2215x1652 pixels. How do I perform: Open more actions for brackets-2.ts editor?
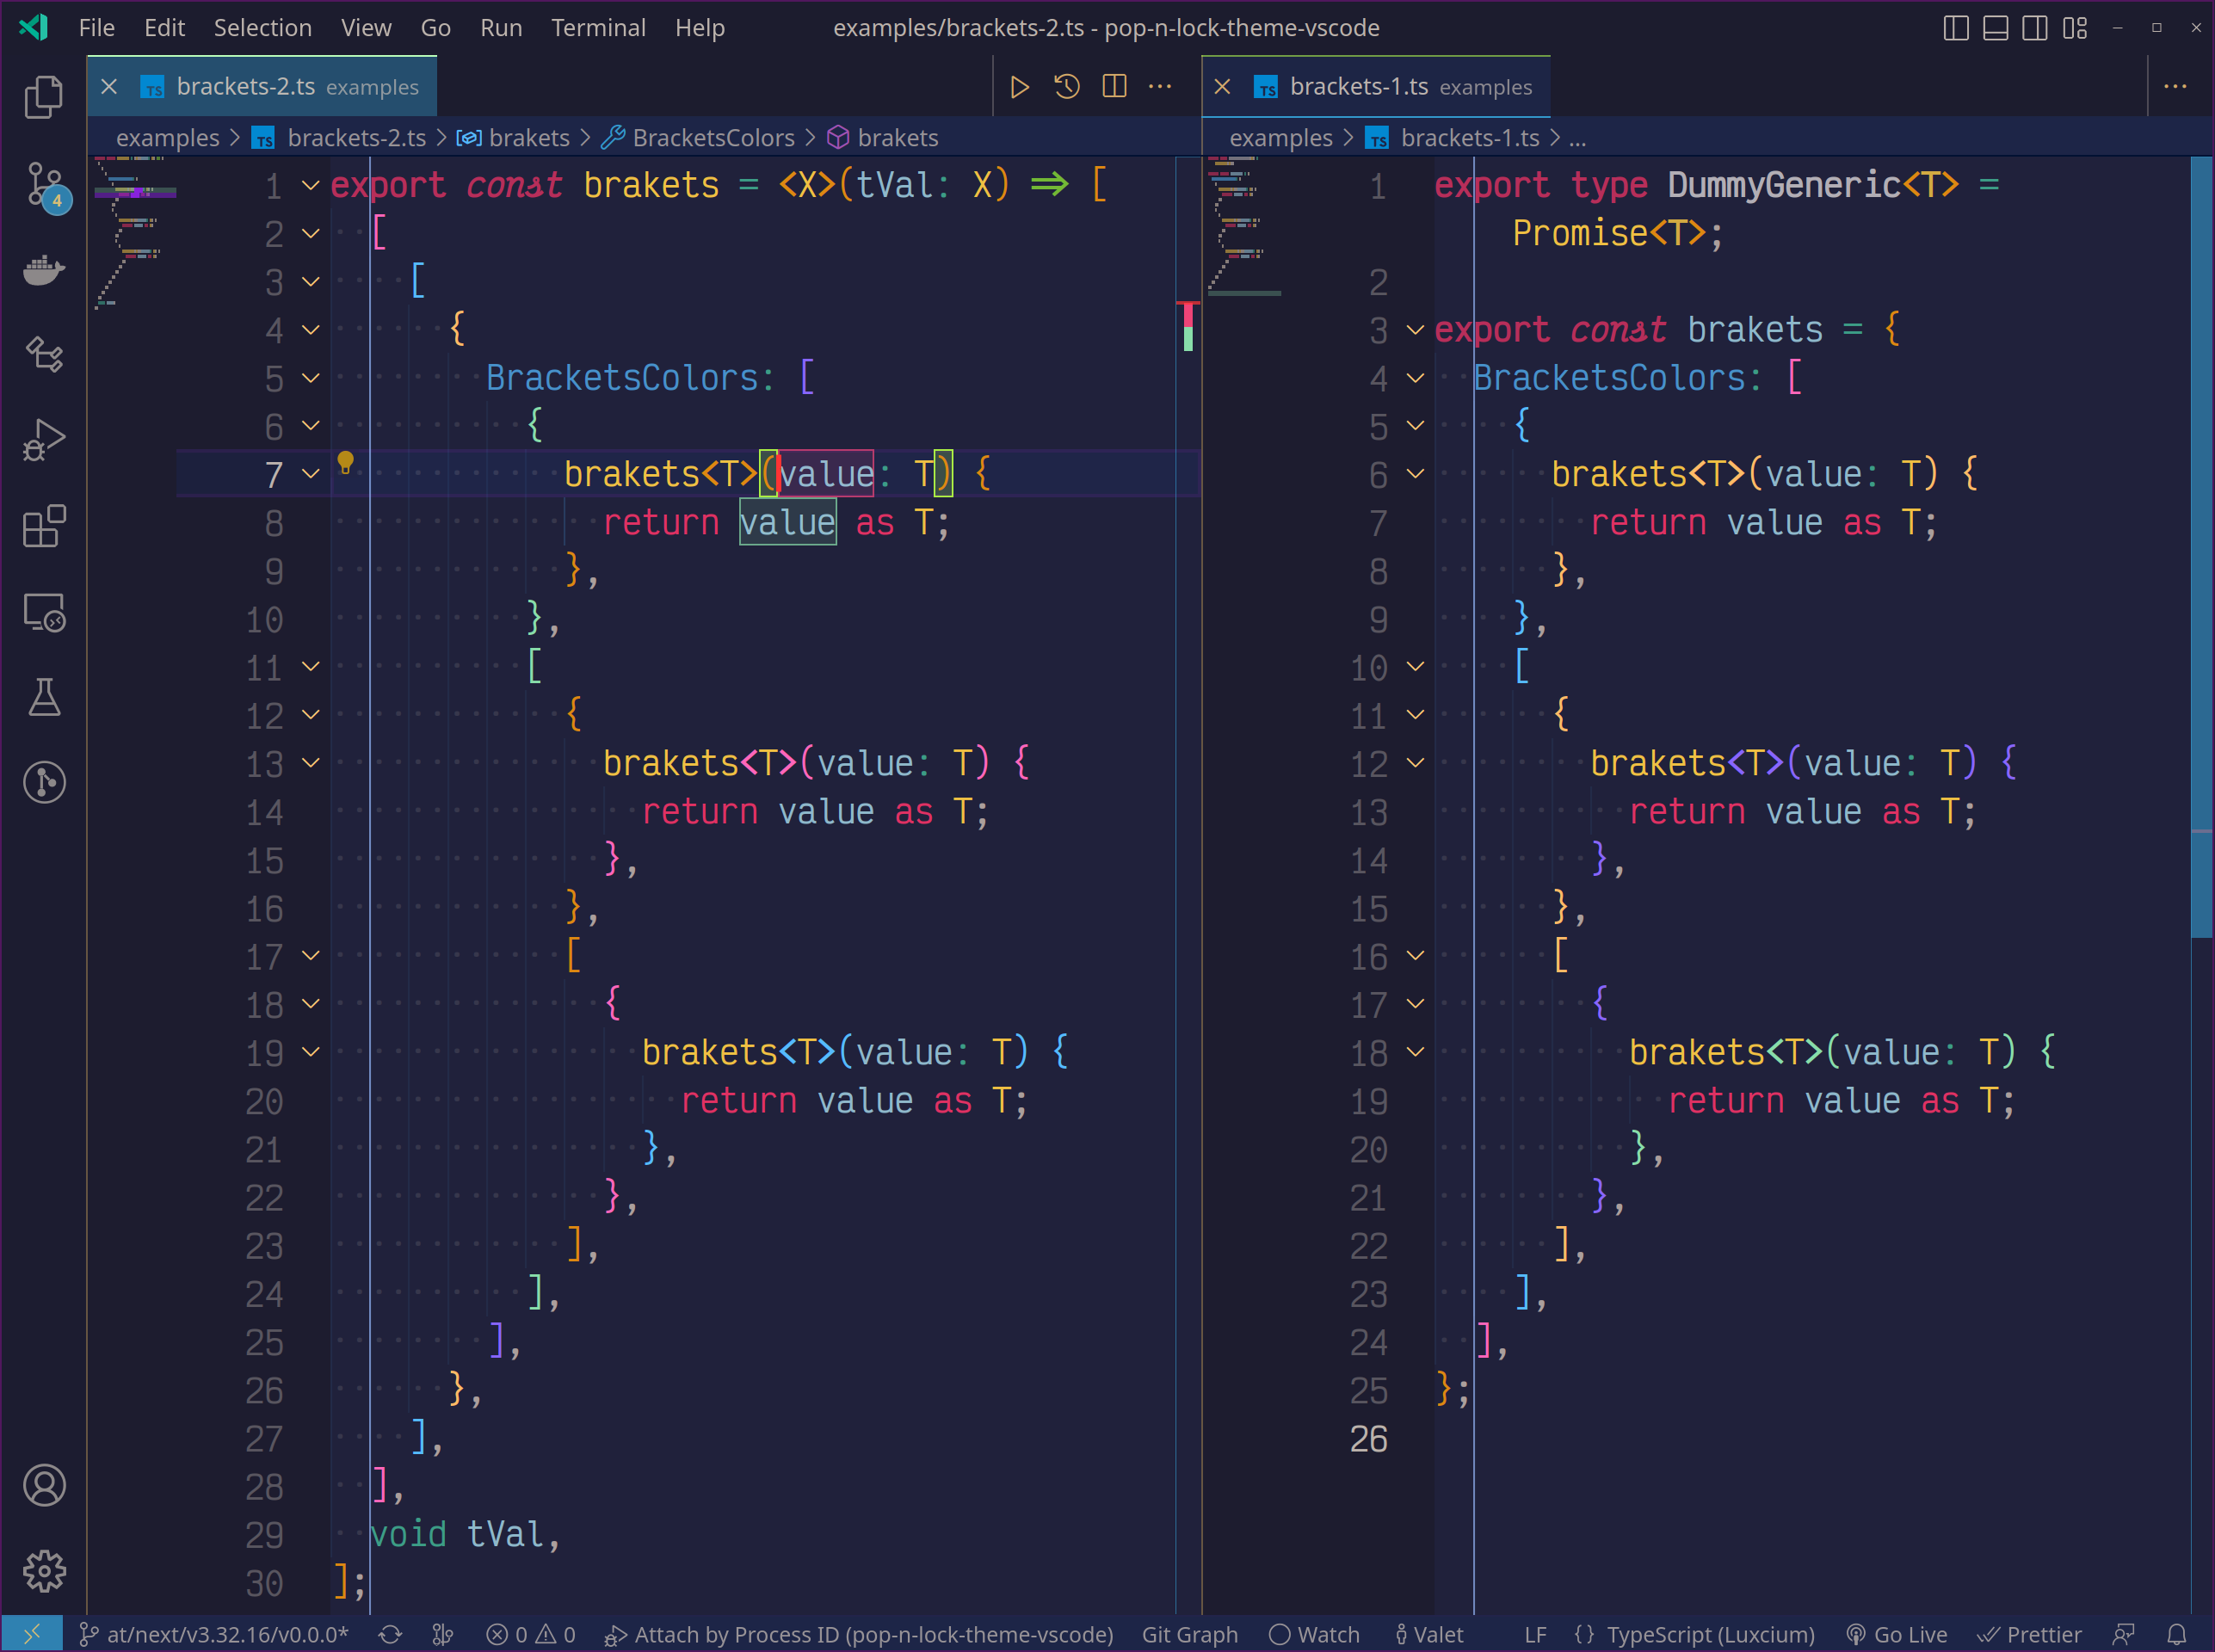(1160, 87)
